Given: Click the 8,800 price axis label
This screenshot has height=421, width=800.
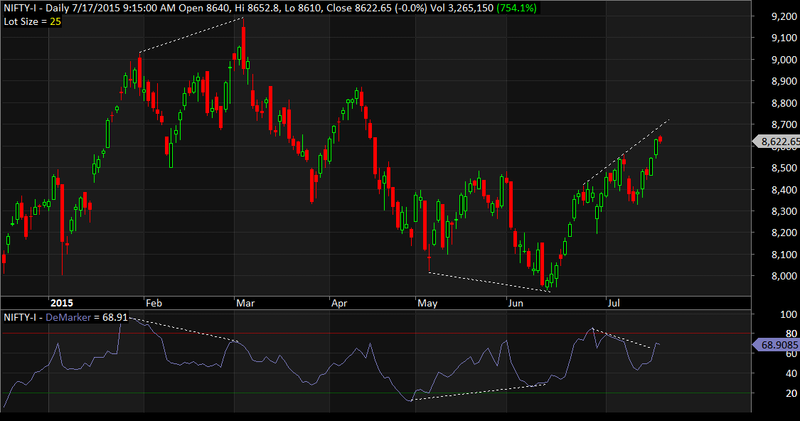Looking at the screenshot, I should pyautogui.click(x=784, y=103).
